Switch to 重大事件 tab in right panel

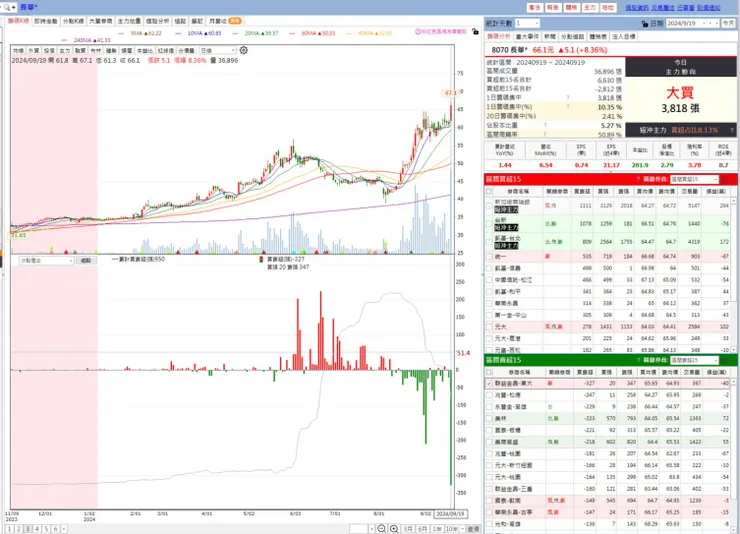point(527,36)
